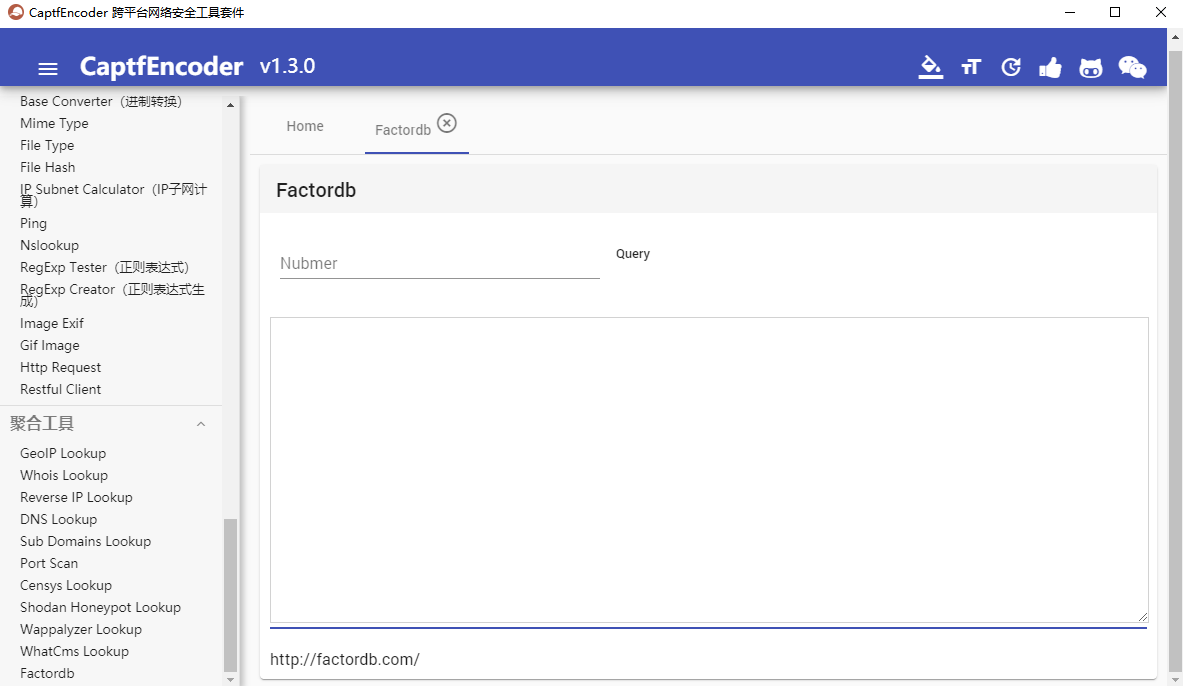1183x686 pixels.
Task: Click the font size icon in header
Action: click(x=971, y=67)
